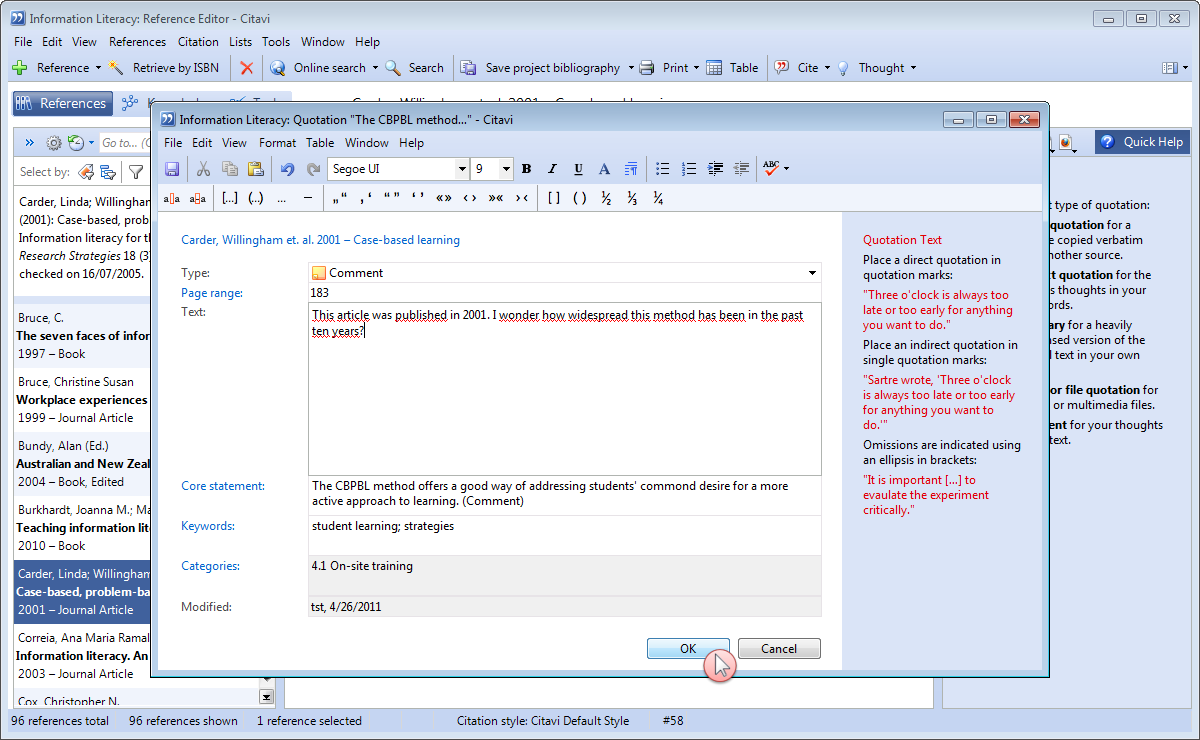The width and height of the screenshot is (1200, 740).
Task: Click the Undo arrow icon
Action: 288,169
